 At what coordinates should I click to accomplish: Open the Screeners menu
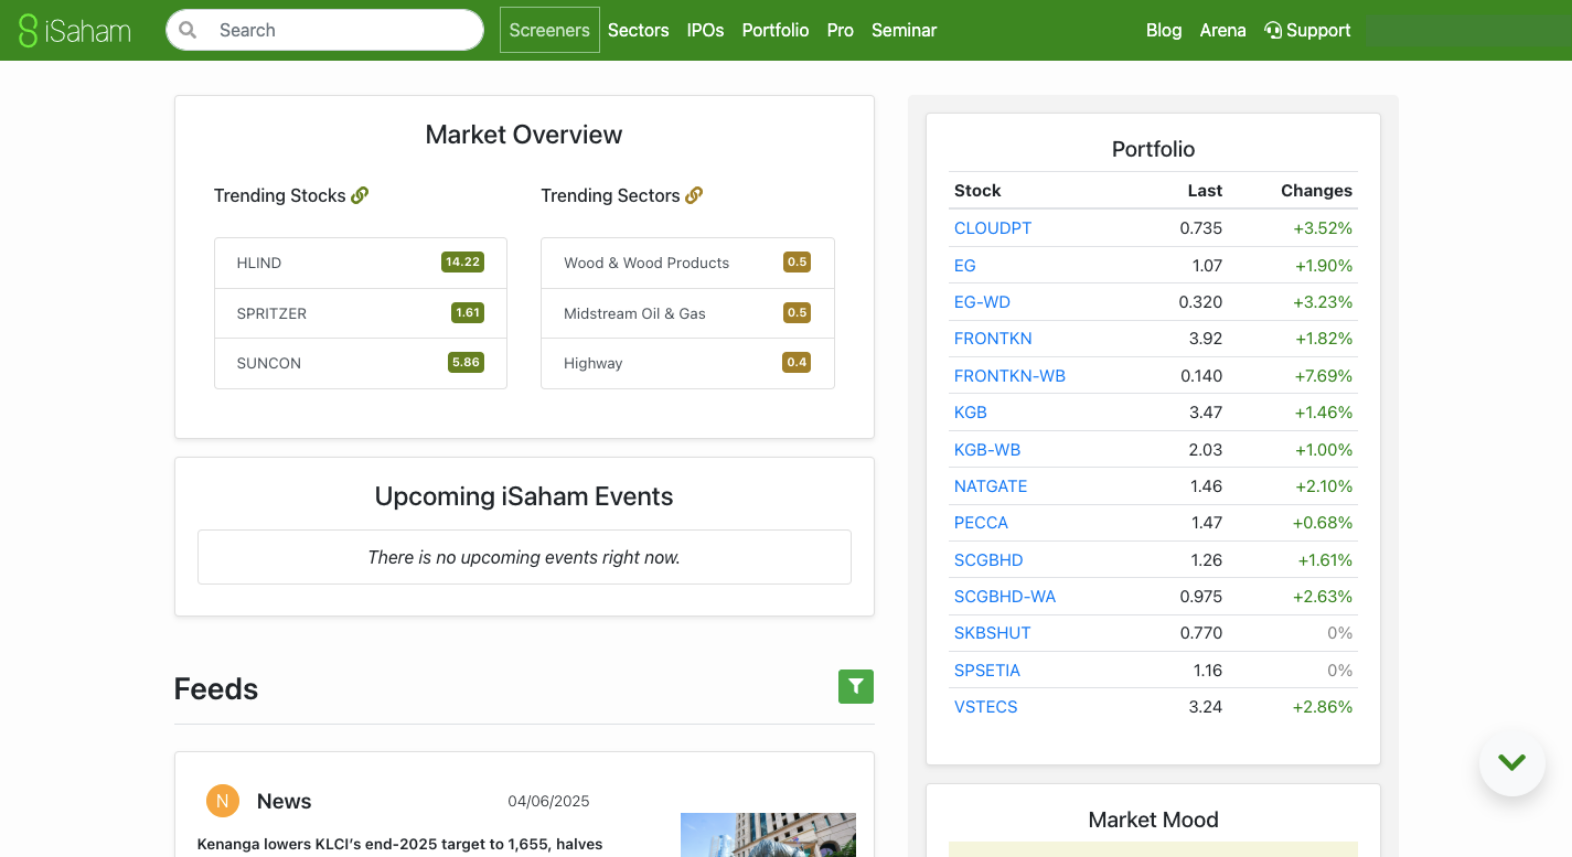pyautogui.click(x=549, y=30)
